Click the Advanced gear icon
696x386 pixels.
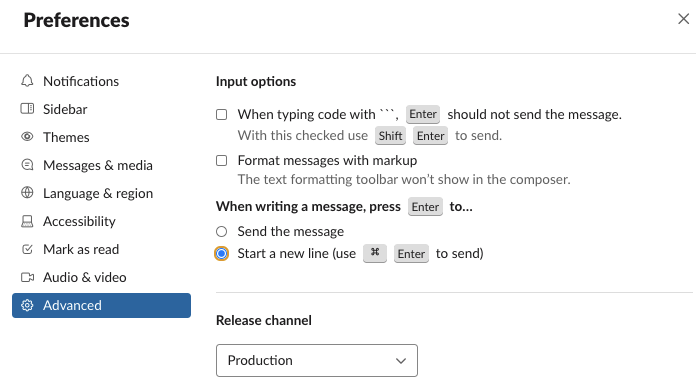(27, 305)
